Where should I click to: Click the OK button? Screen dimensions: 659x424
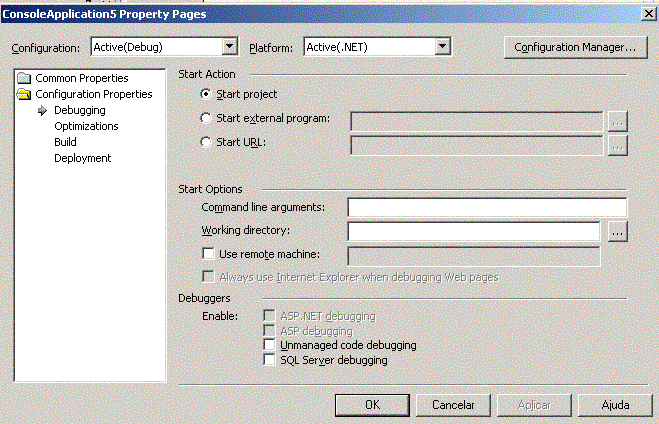(372, 405)
